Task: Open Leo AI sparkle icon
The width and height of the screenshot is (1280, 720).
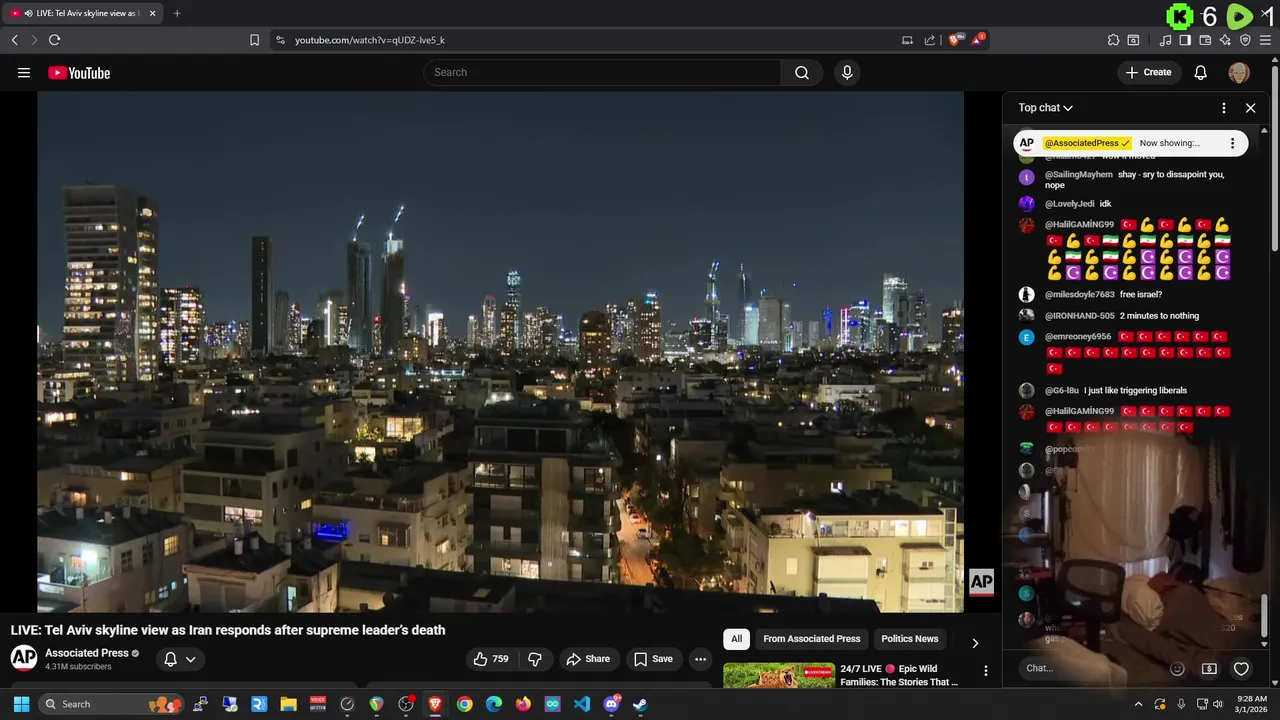Action: 1225,40
